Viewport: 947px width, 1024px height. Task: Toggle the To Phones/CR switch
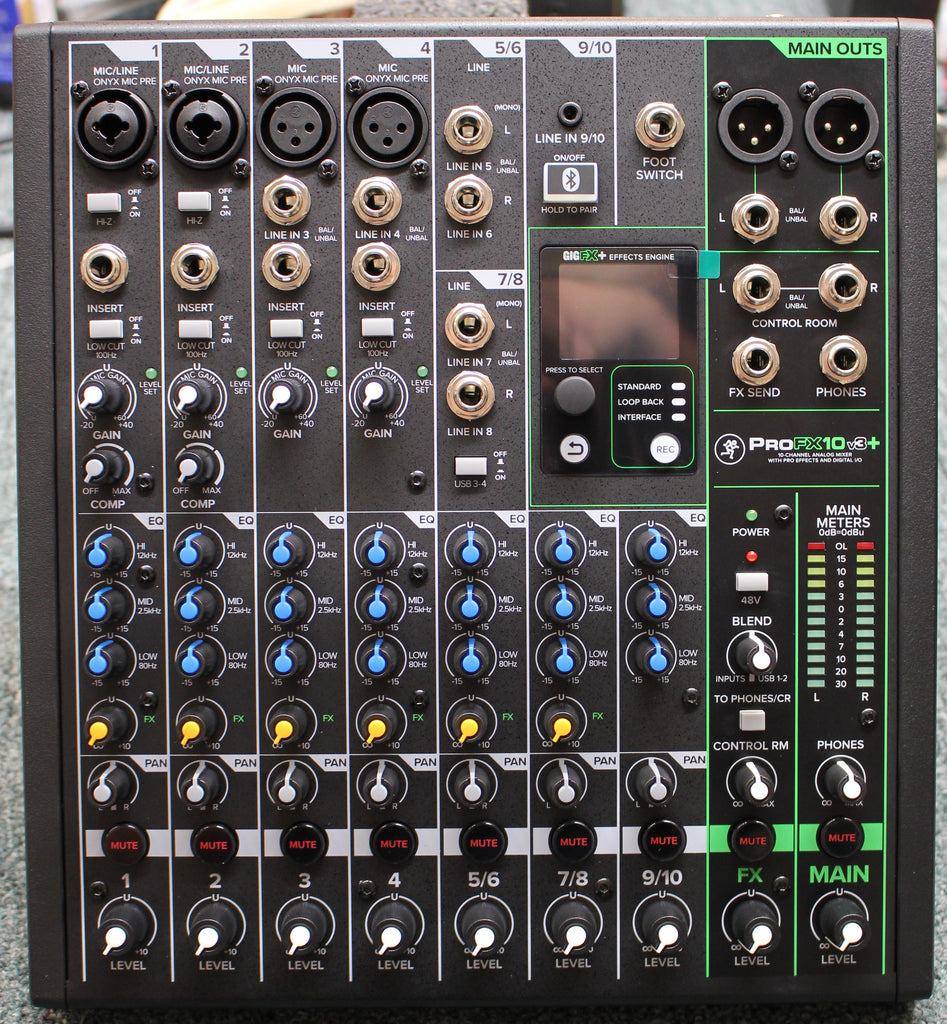click(752, 720)
